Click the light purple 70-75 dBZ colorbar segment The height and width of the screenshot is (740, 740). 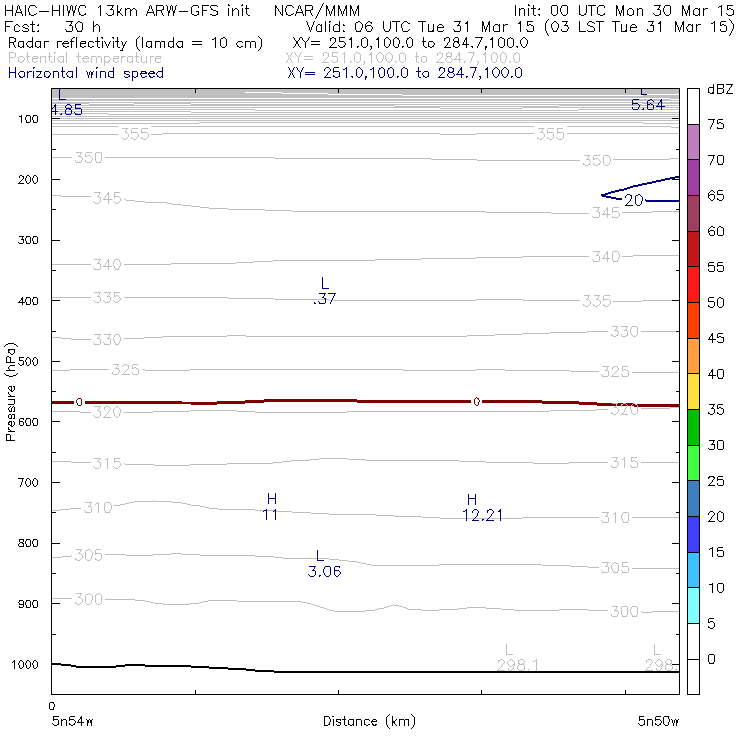pyautogui.click(x=693, y=142)
